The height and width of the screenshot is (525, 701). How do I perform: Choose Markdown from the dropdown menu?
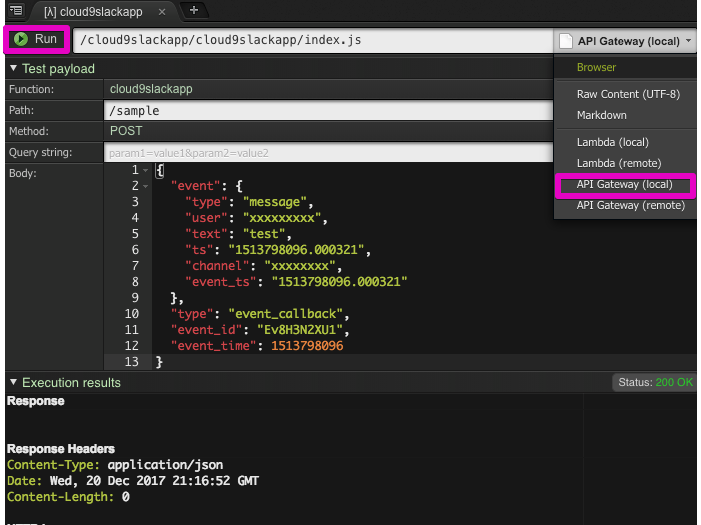(x=602, y=115)
